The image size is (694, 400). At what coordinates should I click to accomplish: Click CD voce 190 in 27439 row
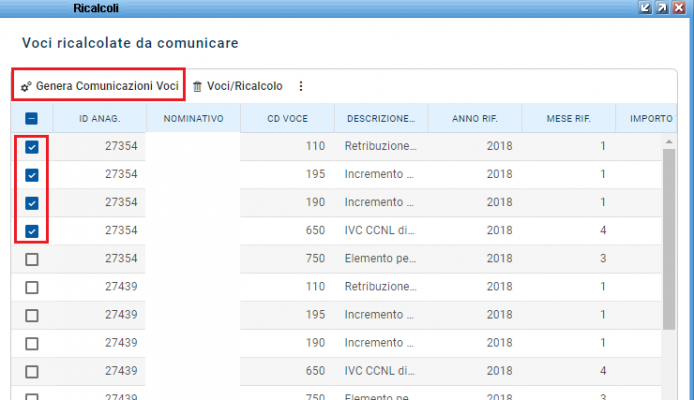click(315, 342)
